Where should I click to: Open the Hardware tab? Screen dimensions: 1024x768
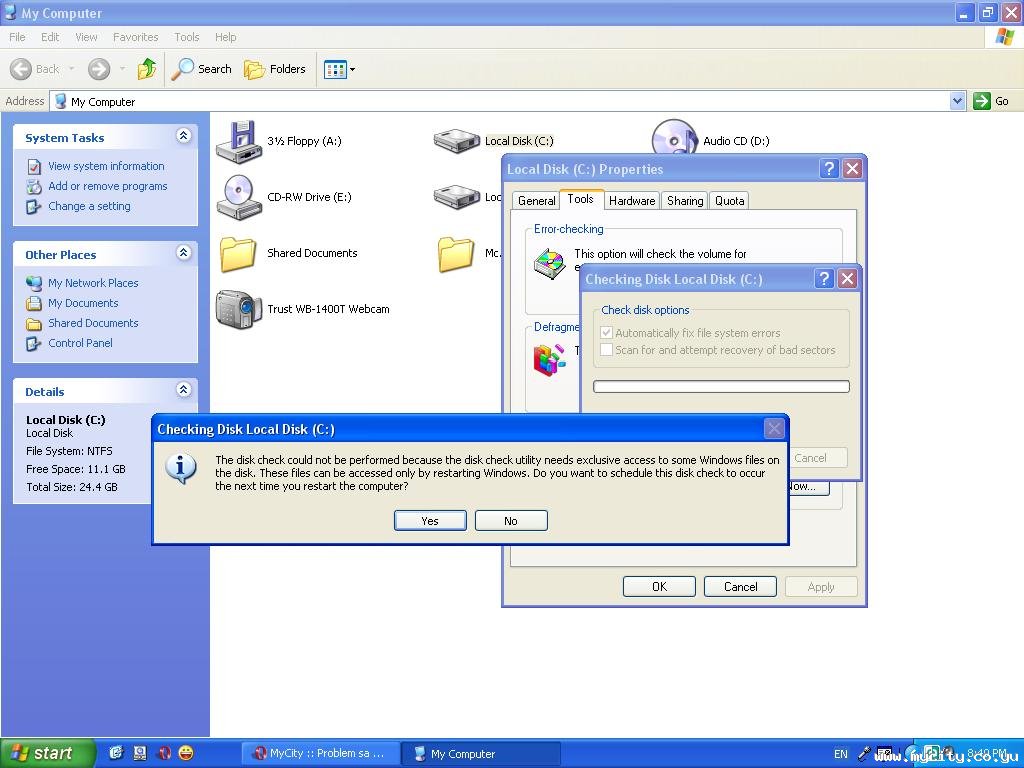pos(632,200)
